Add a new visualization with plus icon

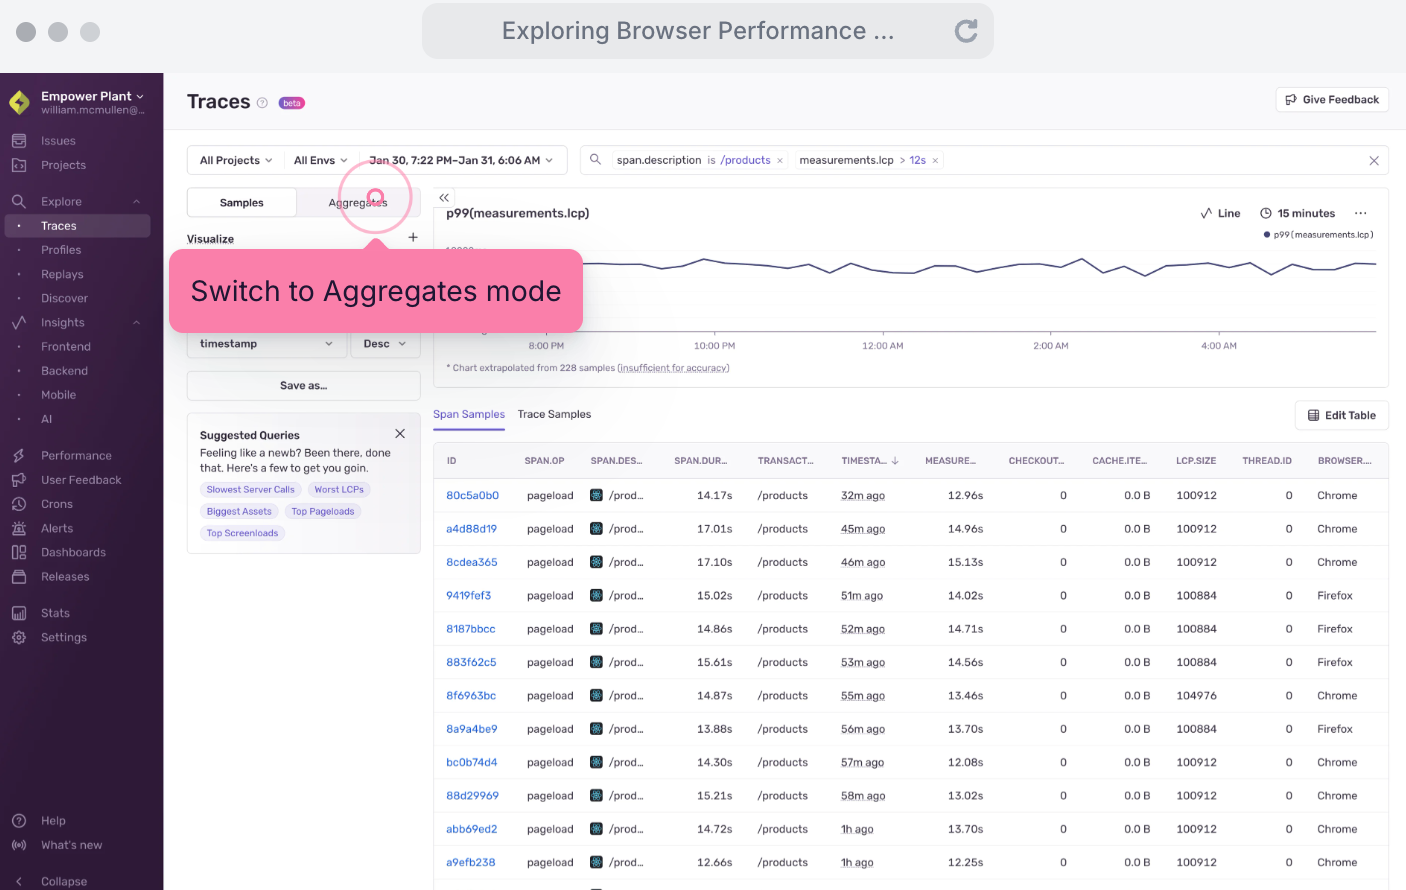(x=413, y=238)
